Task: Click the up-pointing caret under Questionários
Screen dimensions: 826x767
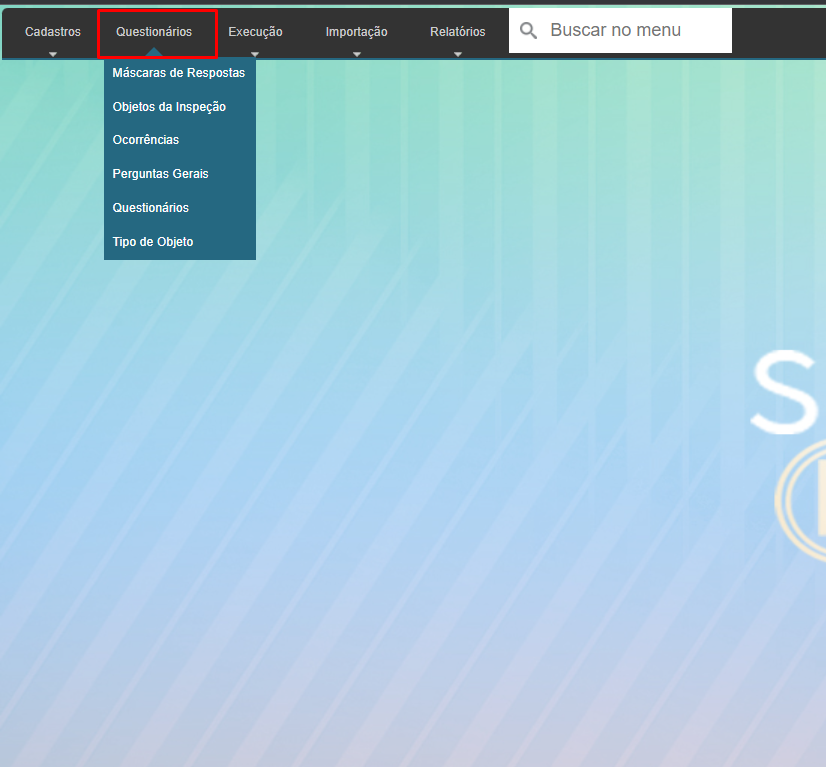Action: 155,54
